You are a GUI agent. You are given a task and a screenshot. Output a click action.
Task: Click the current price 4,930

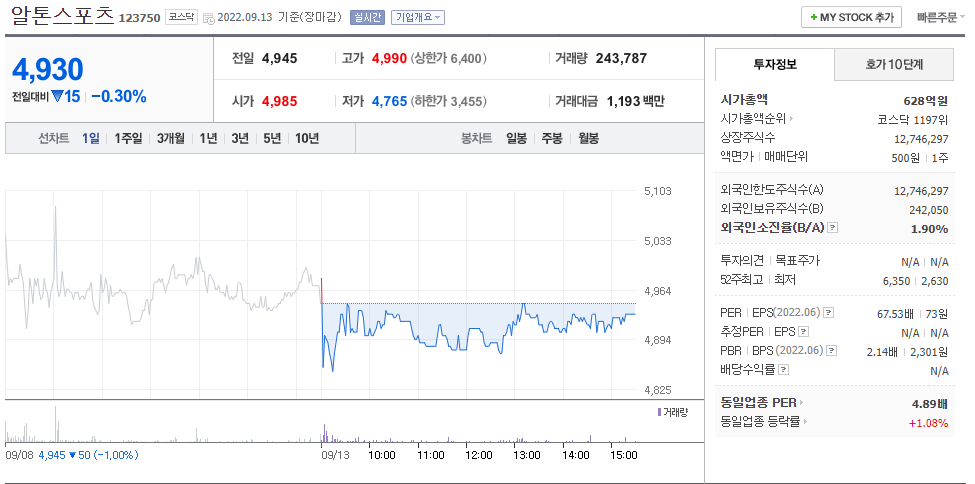(48, 70)
